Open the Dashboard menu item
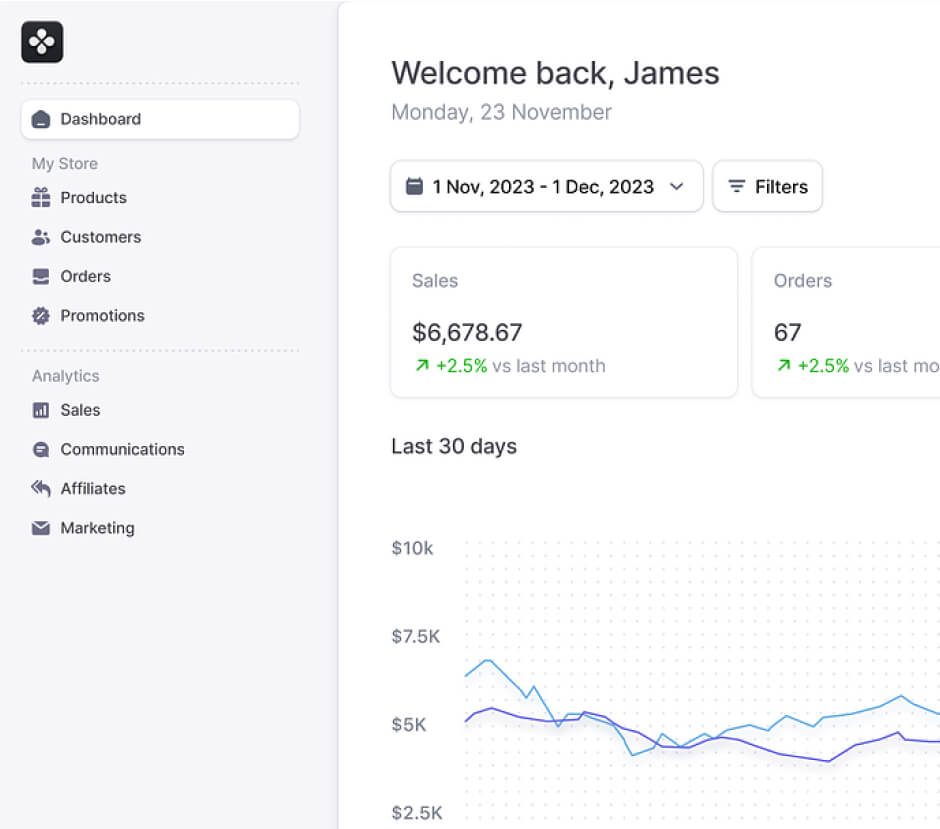Image resolution: width=940 pixels, height=829 pixels. click(x=160, y=119)
